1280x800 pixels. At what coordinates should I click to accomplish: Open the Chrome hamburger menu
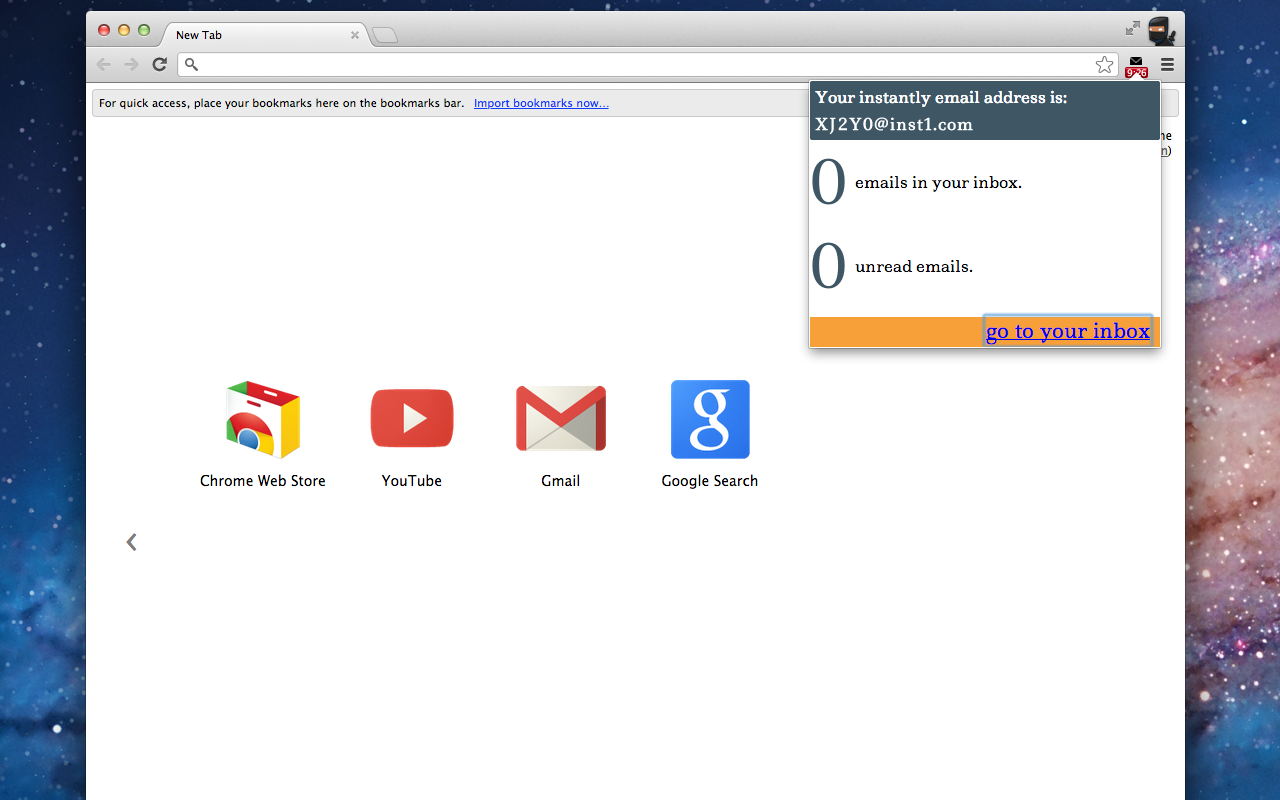click(x=1167, y=65)
